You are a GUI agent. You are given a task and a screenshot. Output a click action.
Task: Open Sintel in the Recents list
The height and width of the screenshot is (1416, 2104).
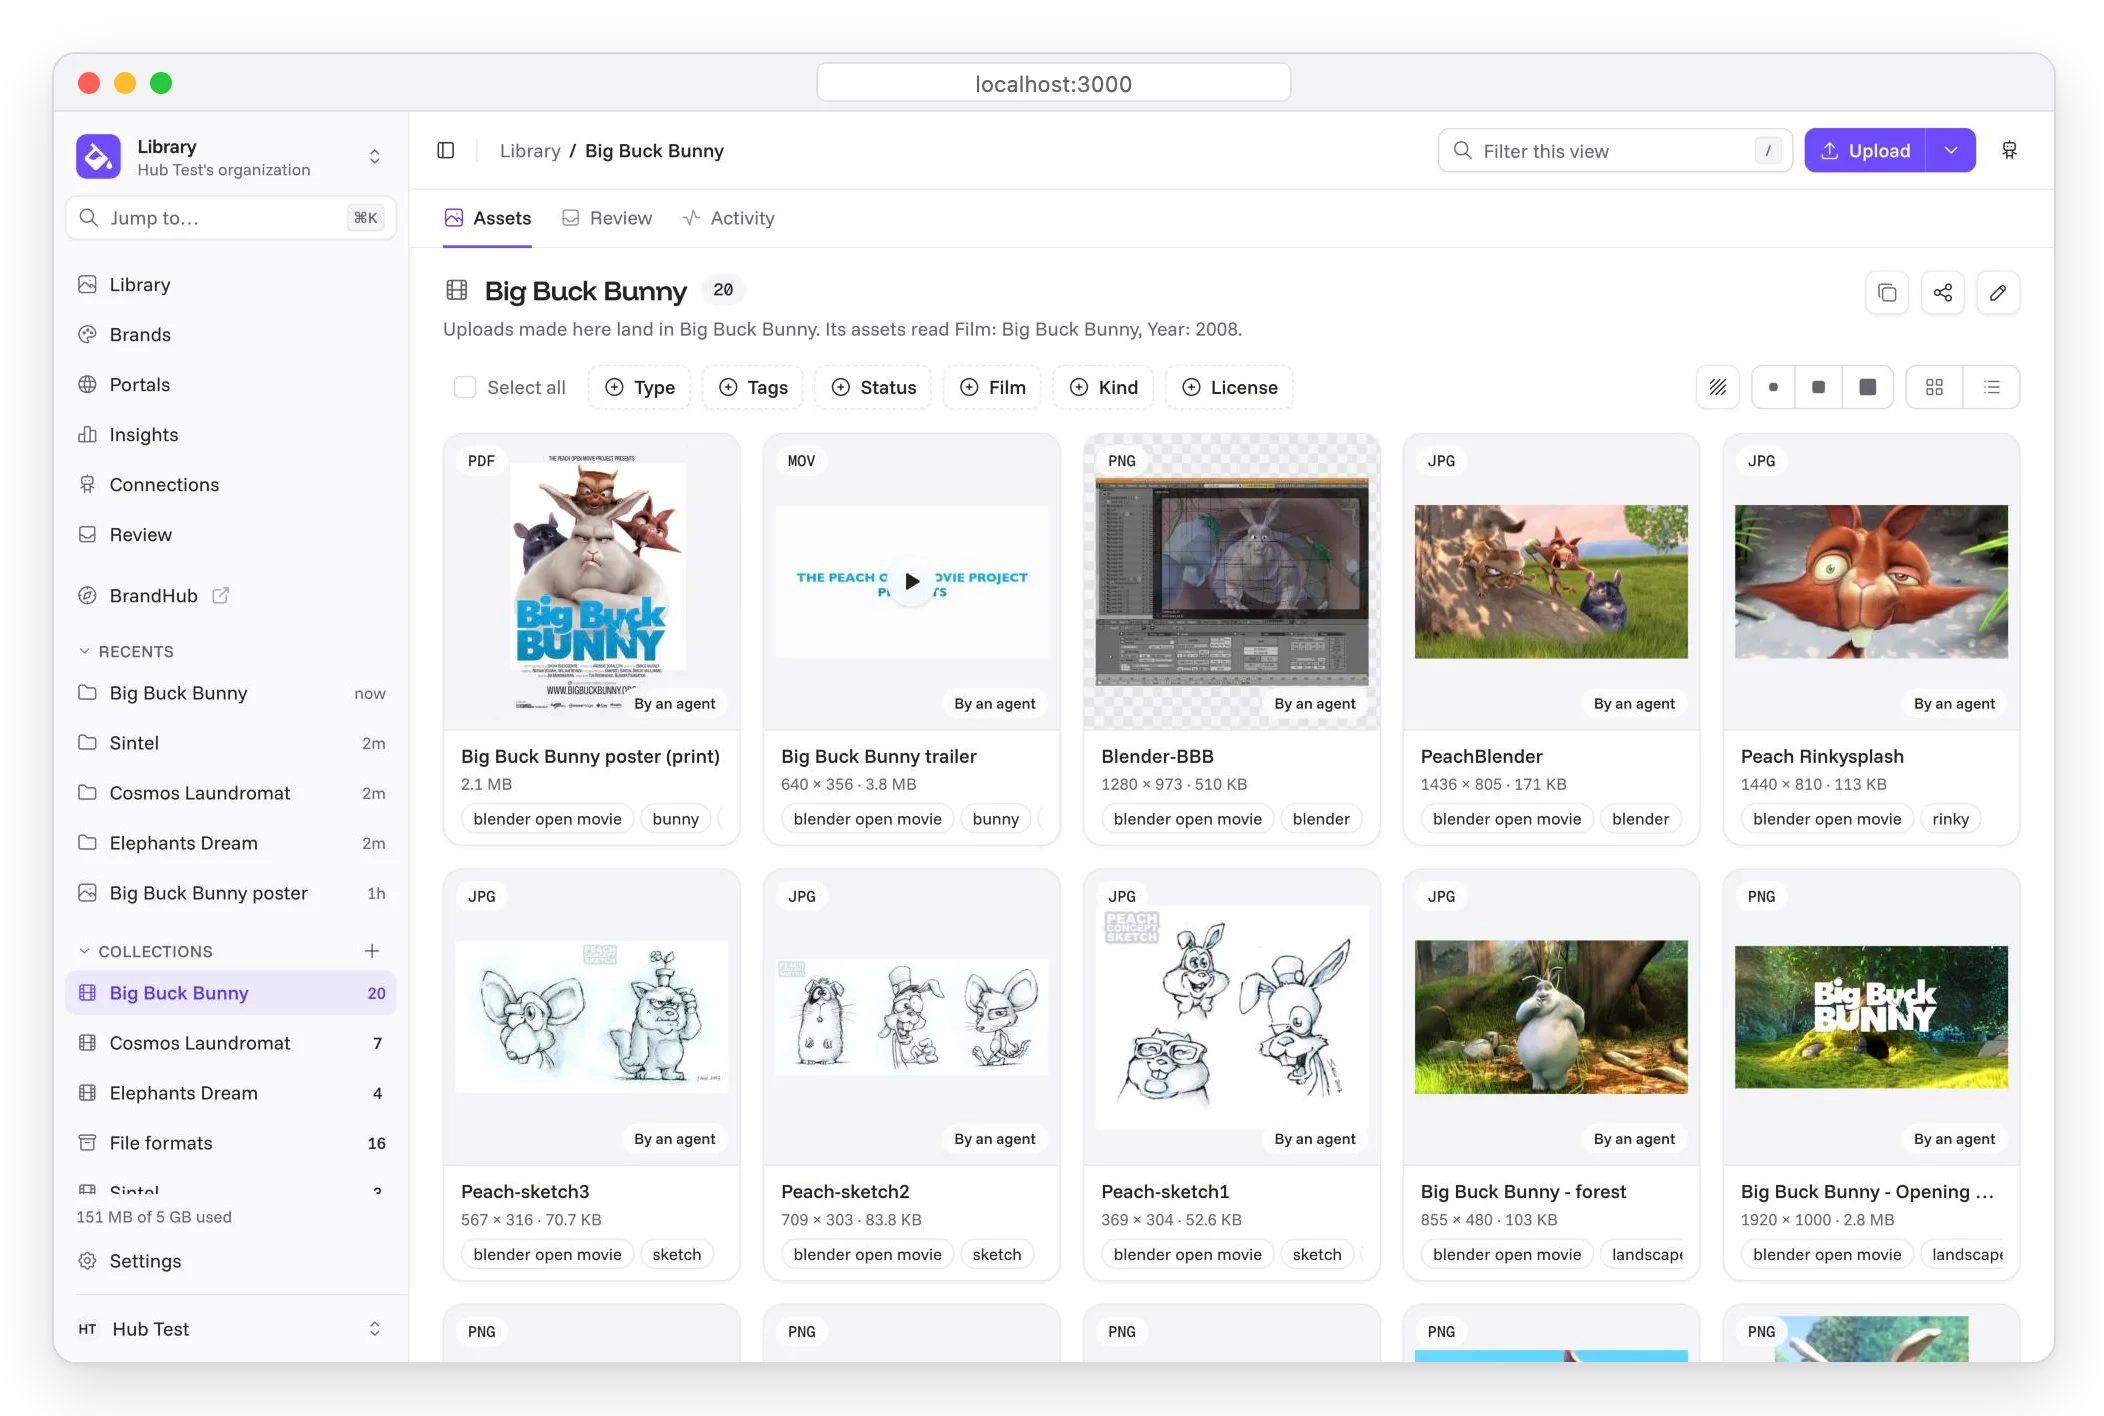231,743
